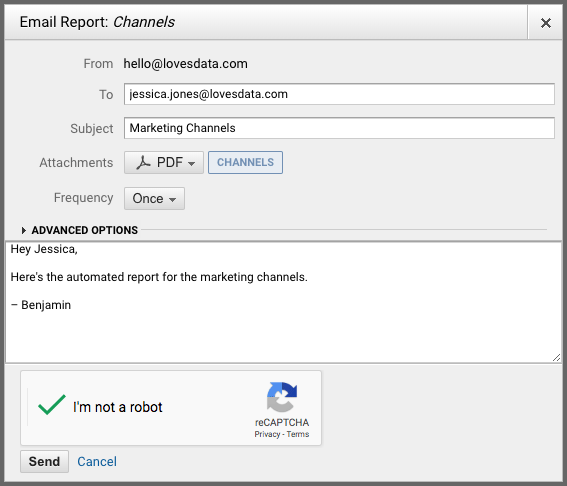Expand the Advanced Options section

click(85, 230)
